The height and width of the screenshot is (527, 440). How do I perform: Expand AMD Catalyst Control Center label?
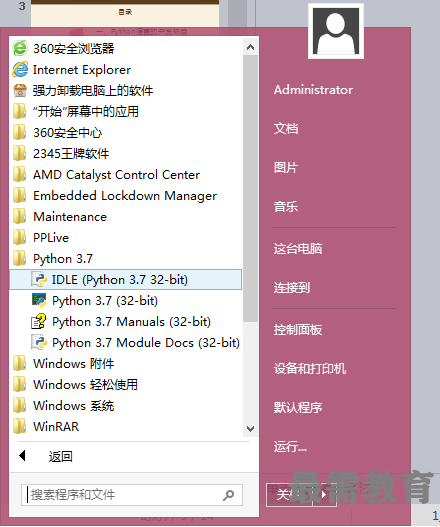(117, 175)
